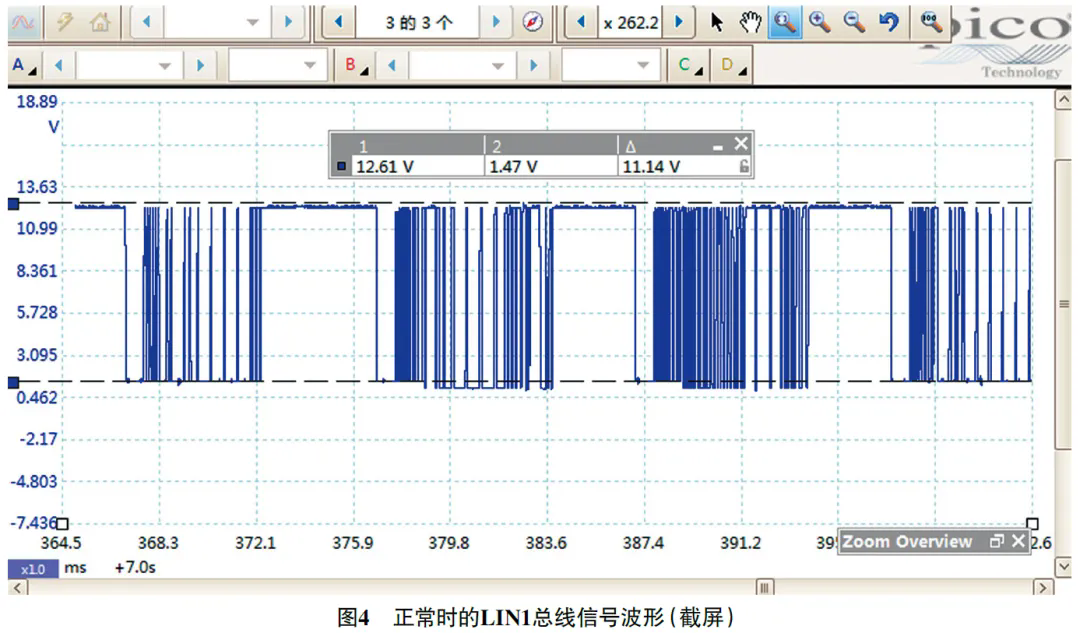
Task: Click the Home display icon
Action: point(101,23)
